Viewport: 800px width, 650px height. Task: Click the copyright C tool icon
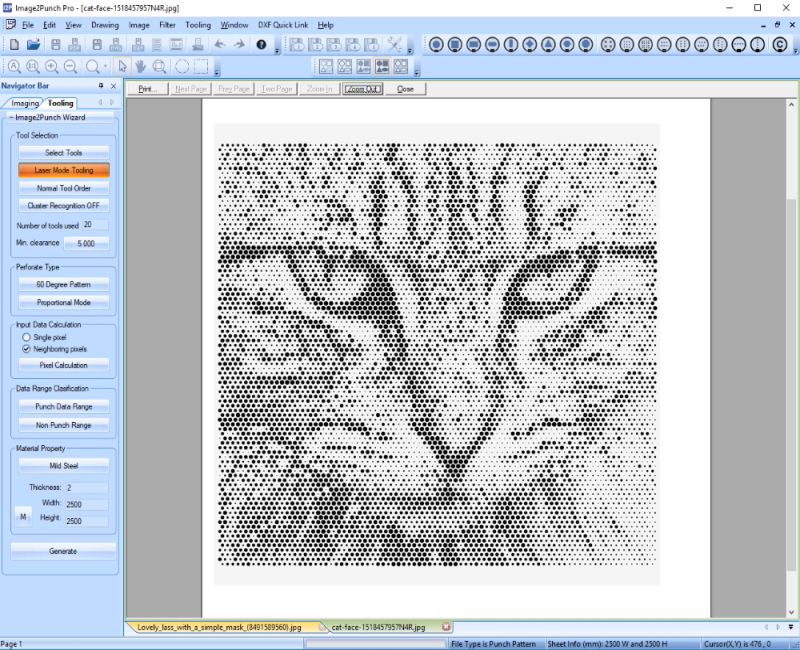tap(780, 45)
